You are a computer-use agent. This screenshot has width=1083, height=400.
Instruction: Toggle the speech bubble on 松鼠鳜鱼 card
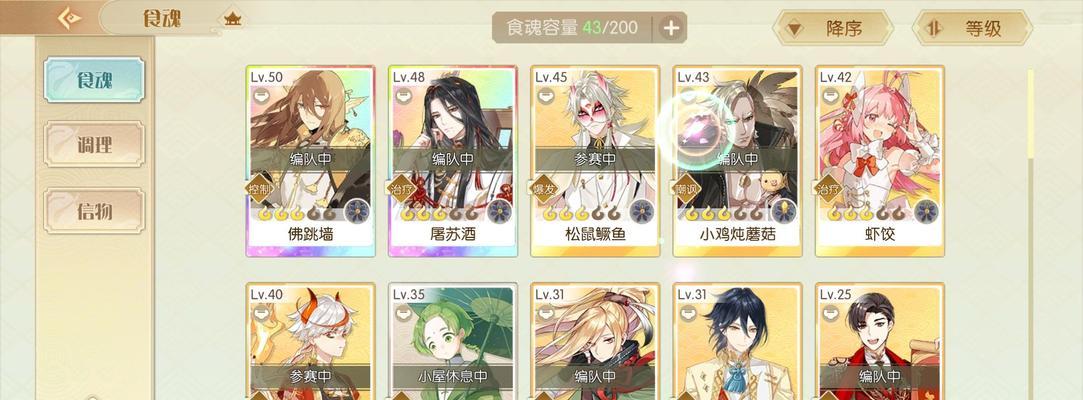tap(547, 96)
